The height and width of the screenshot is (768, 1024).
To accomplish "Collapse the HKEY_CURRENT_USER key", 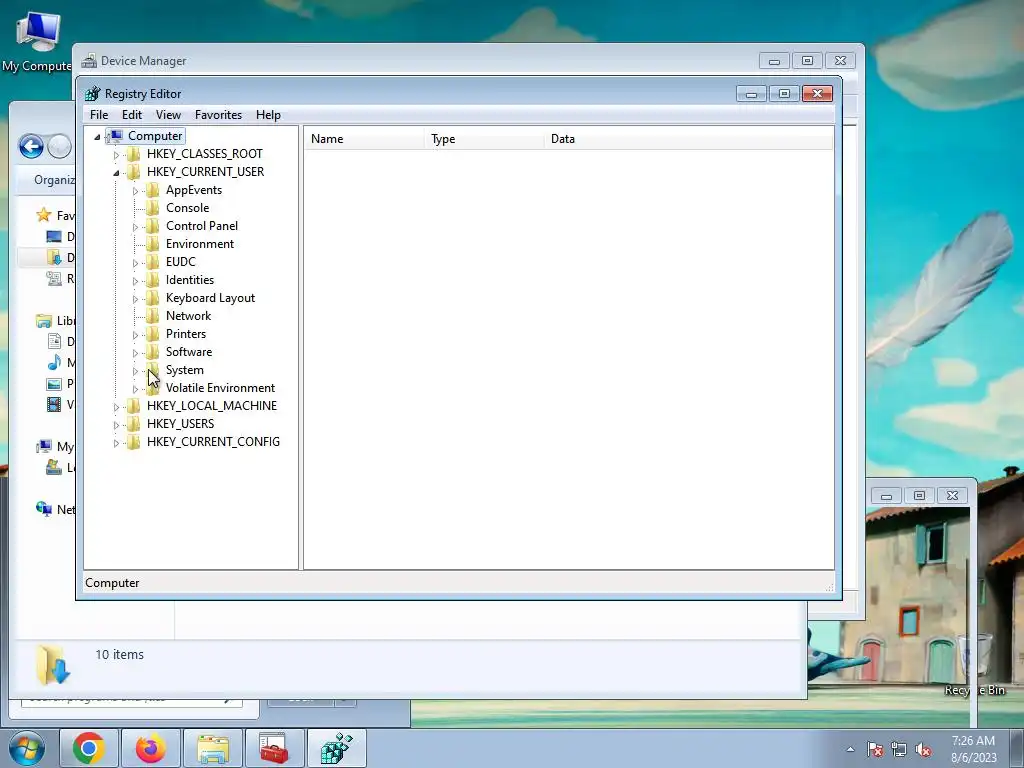I will pyautogui.click(x=116, y=172).
